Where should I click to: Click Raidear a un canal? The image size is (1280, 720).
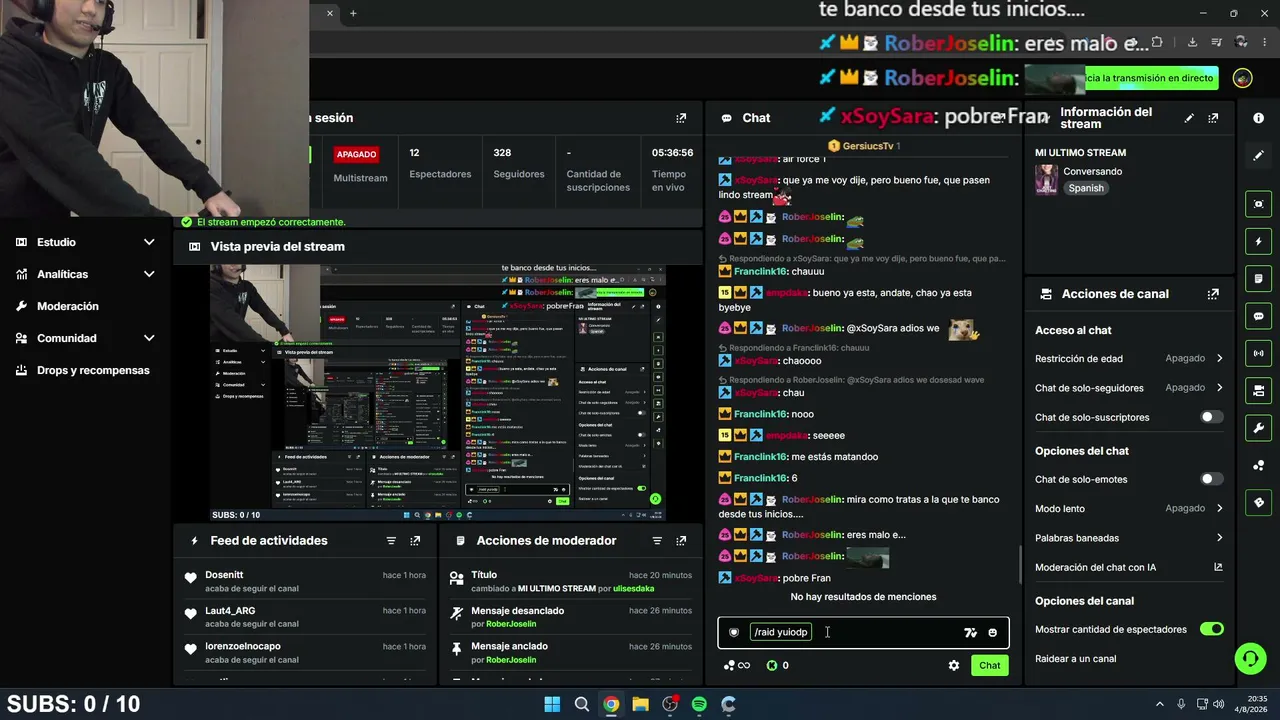1076,659
